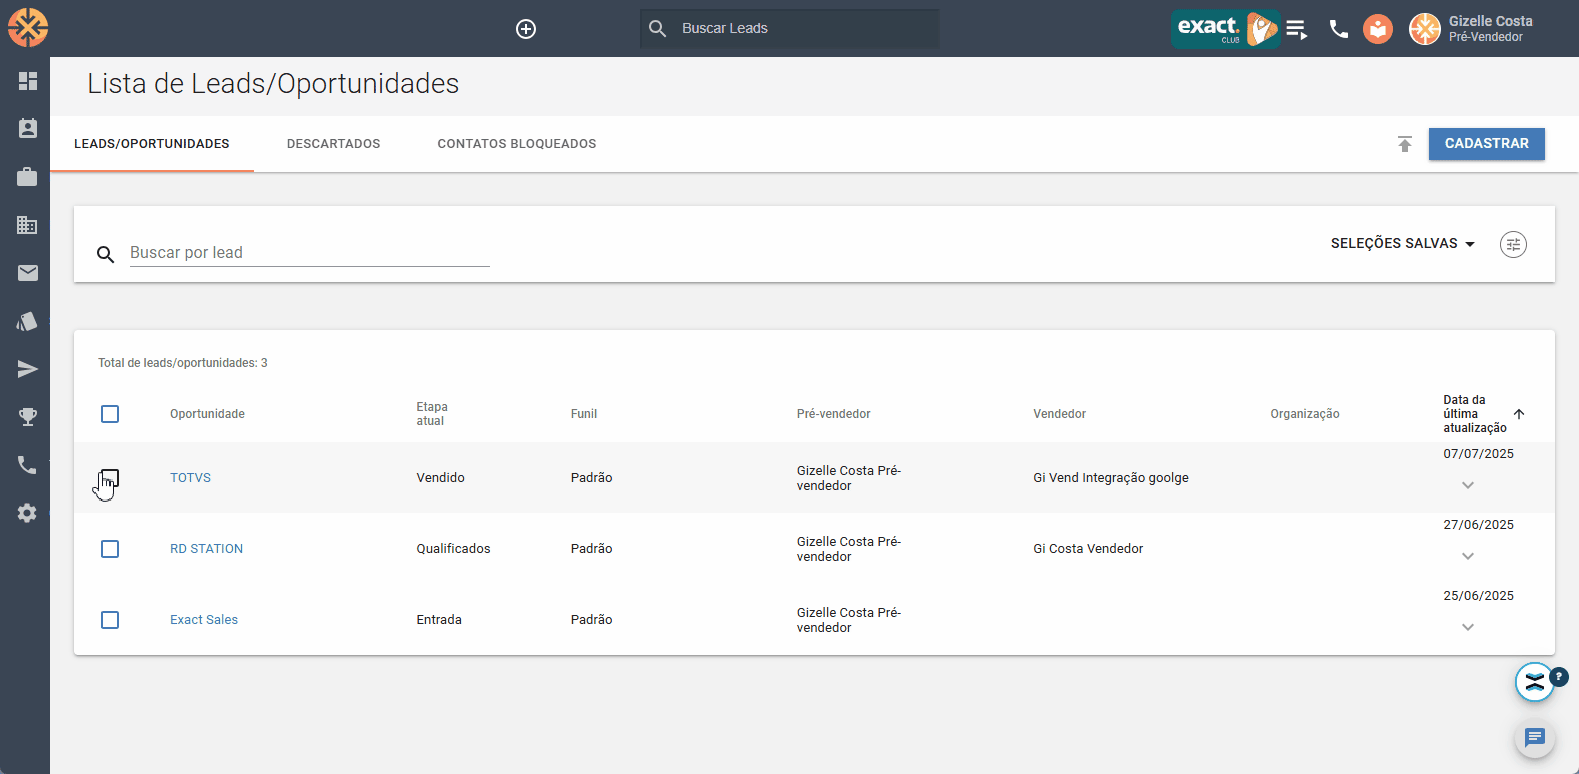
Task: Click the Padrão funnel cell in TOTVS row
Action: (592, 478)
